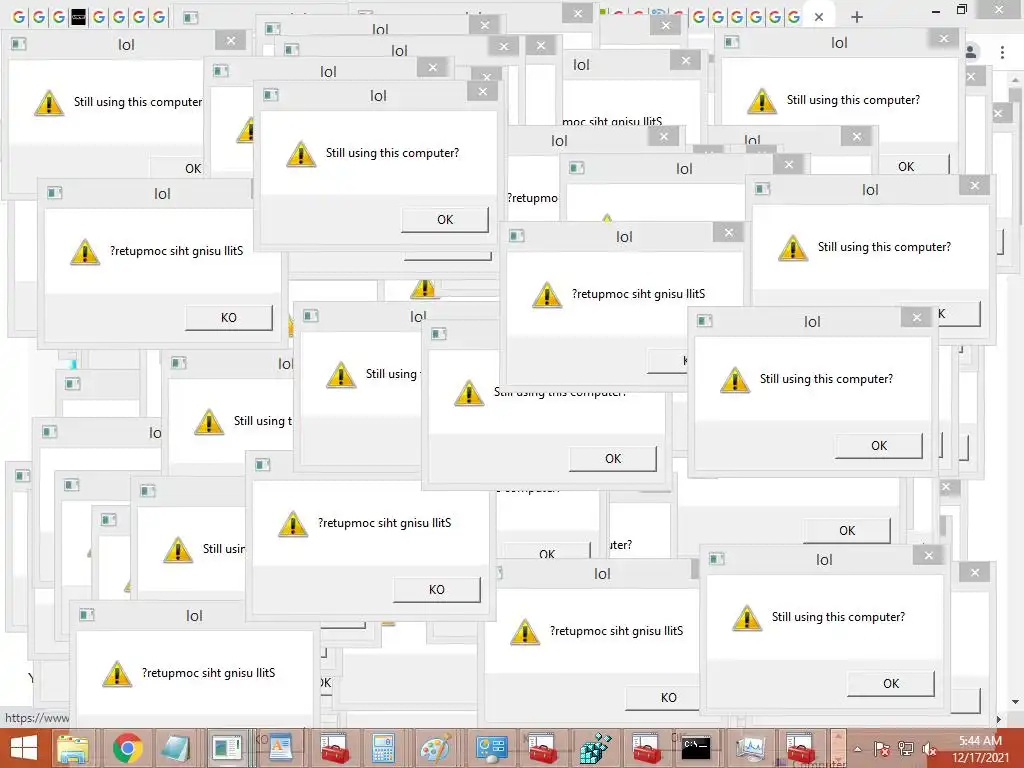Close the active Chrome tab
Screen dimensions: 1024x768
pyautogui.click(x=819, y=17)
